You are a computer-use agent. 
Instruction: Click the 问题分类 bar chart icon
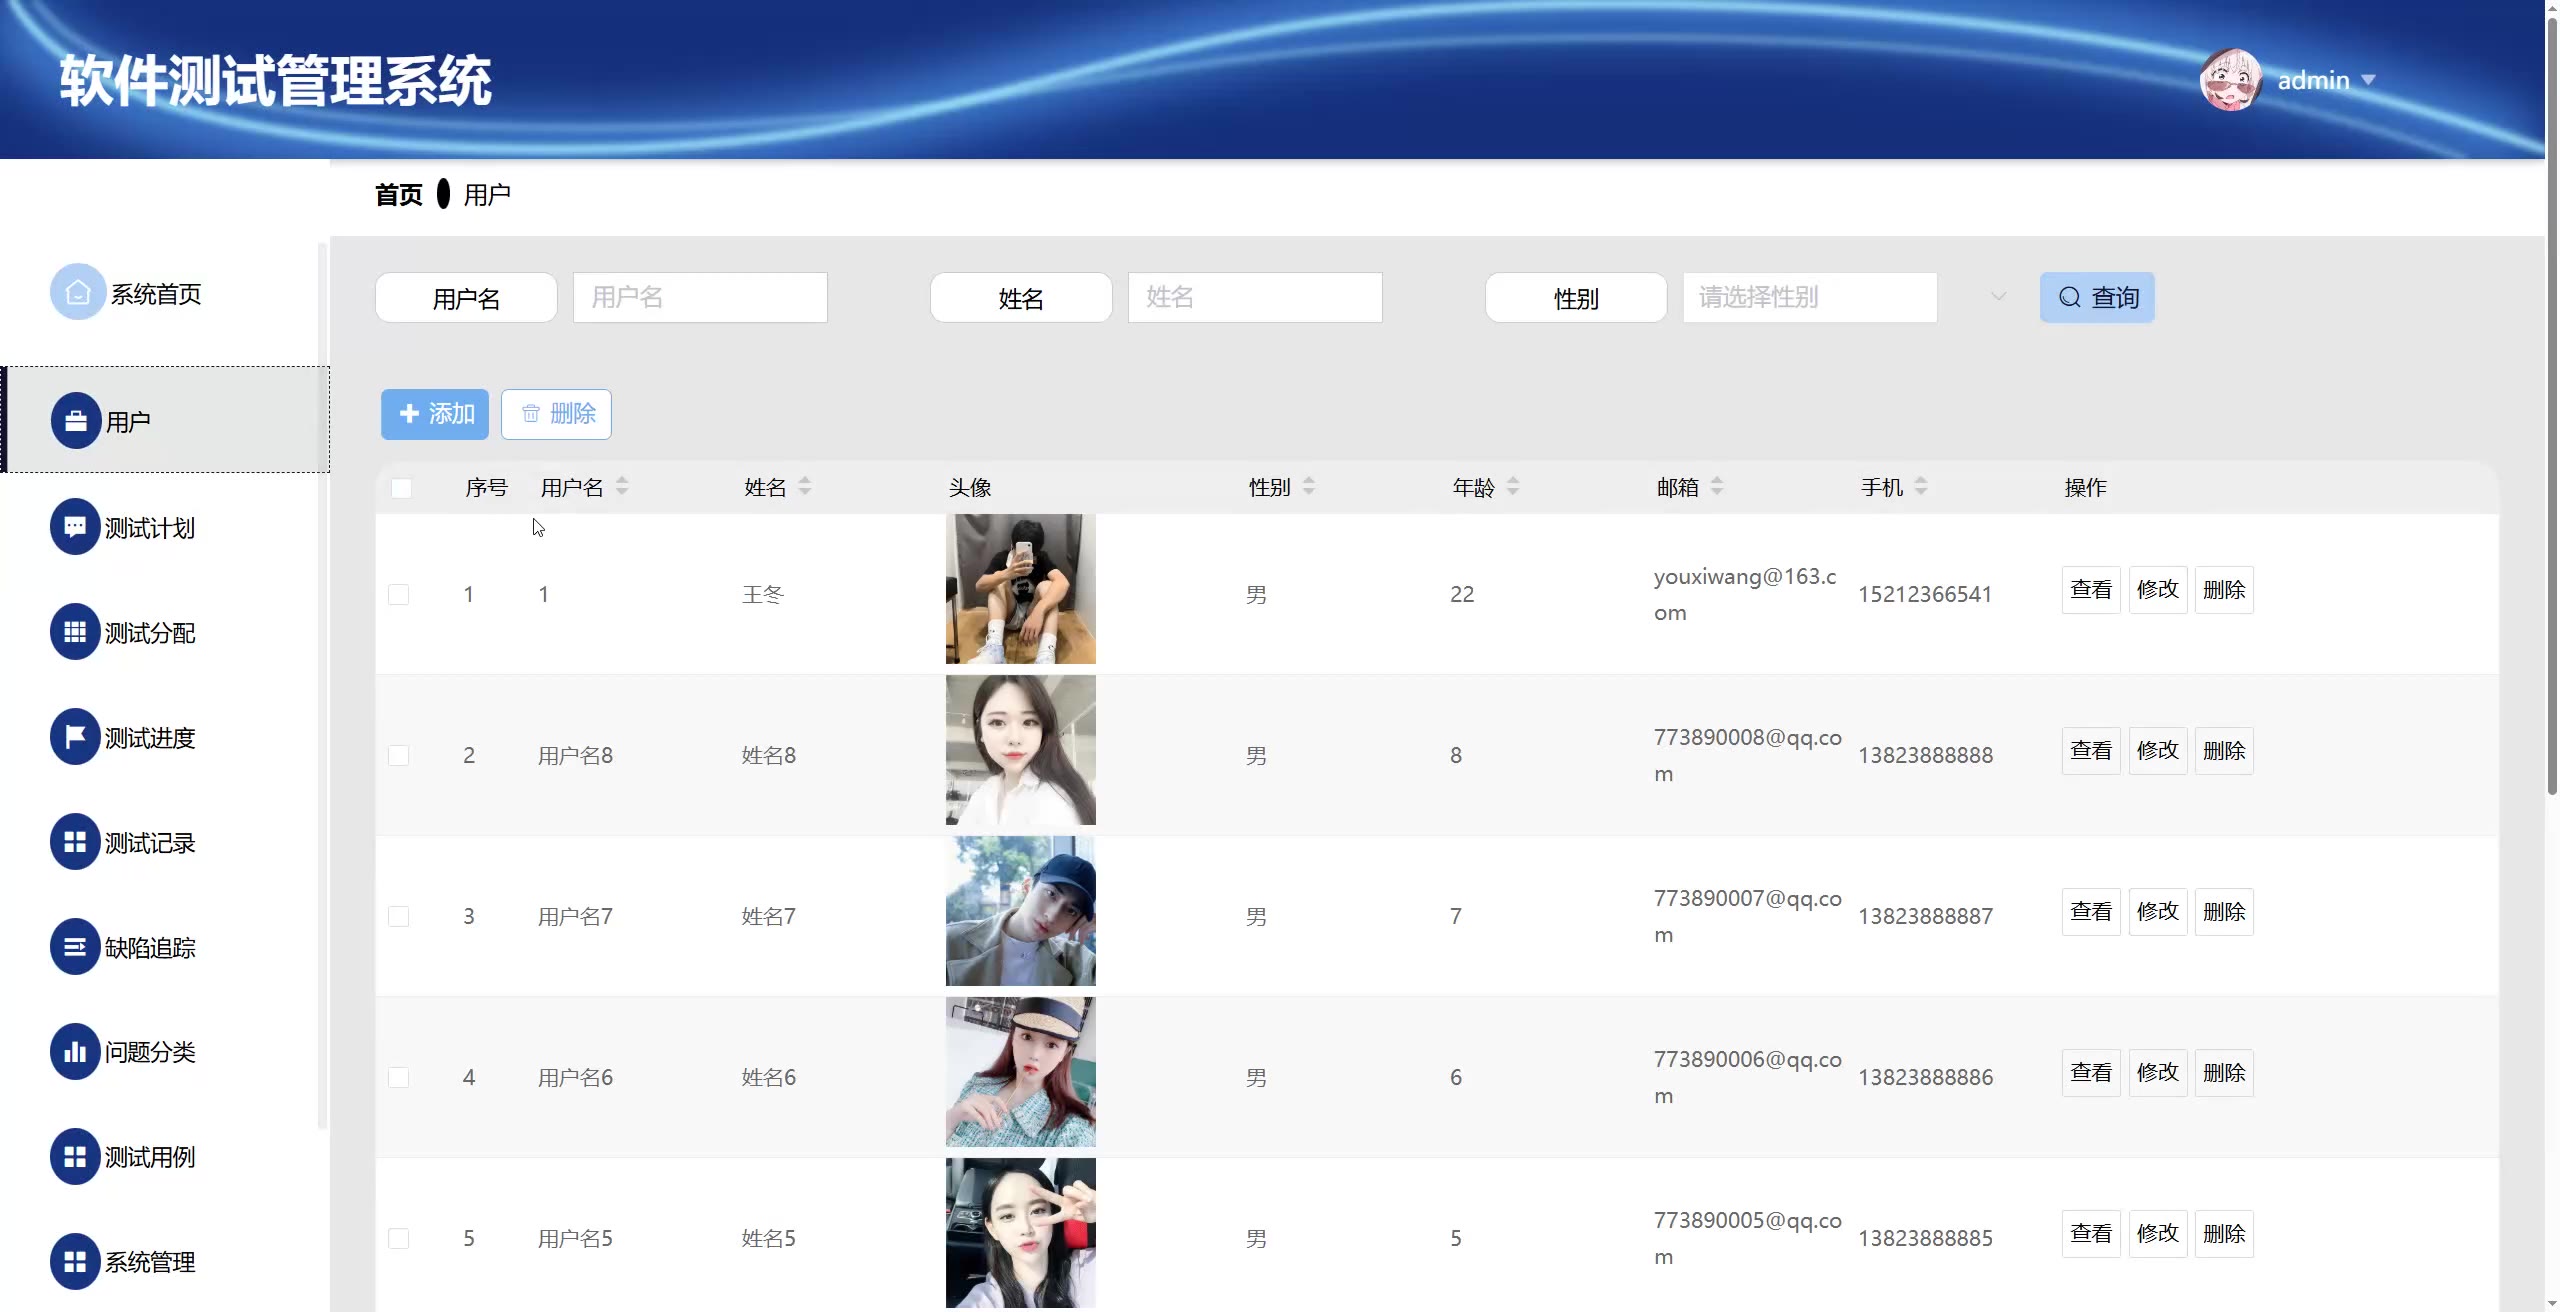pyautogui.click(x=75, y=1051)
